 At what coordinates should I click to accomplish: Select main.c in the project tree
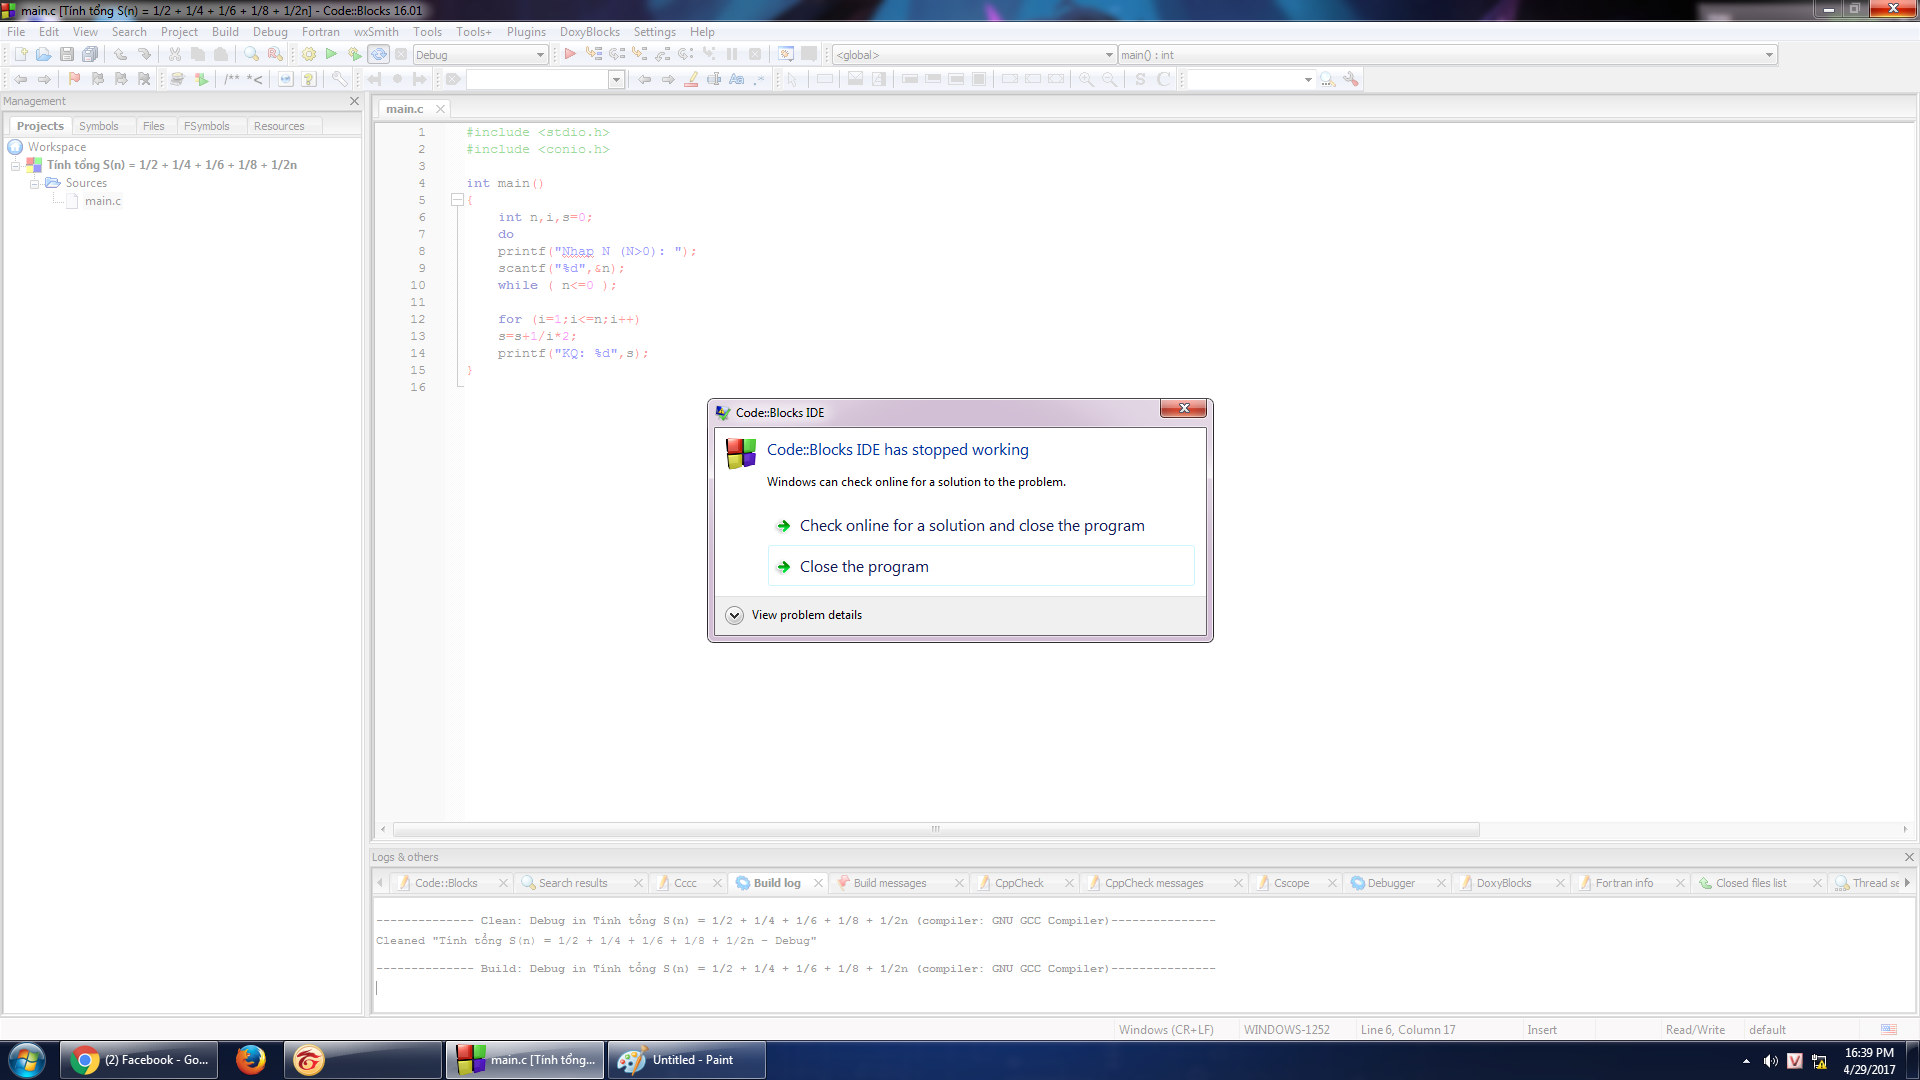(x=102, y=201)
